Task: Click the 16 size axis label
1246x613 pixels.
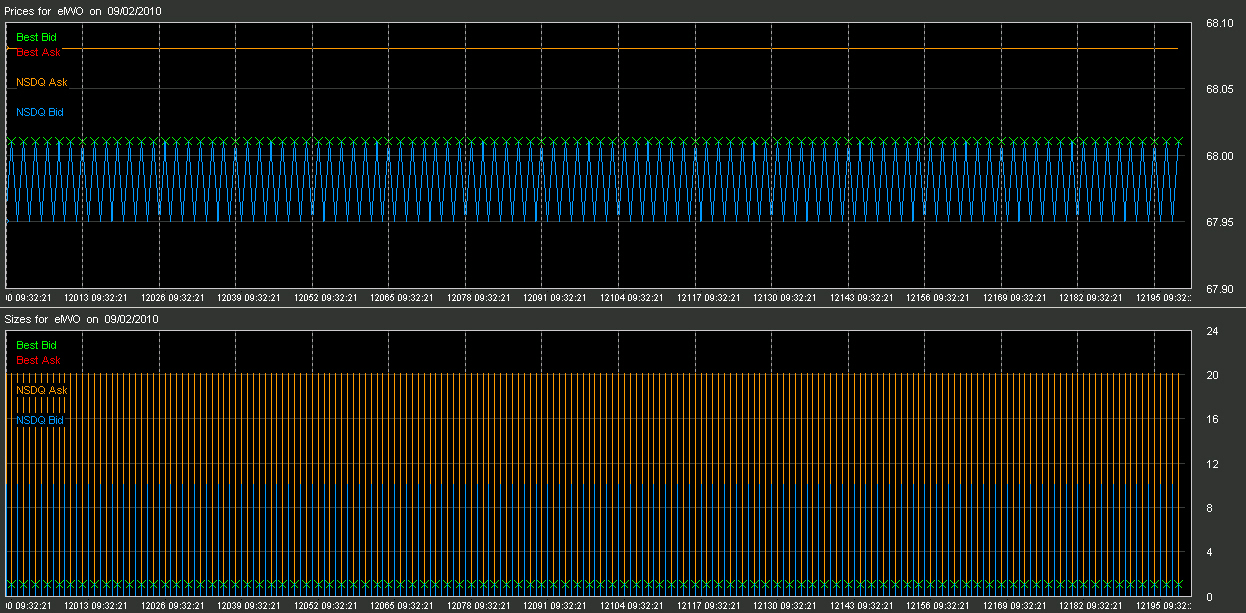Action: click(1211, 419)
